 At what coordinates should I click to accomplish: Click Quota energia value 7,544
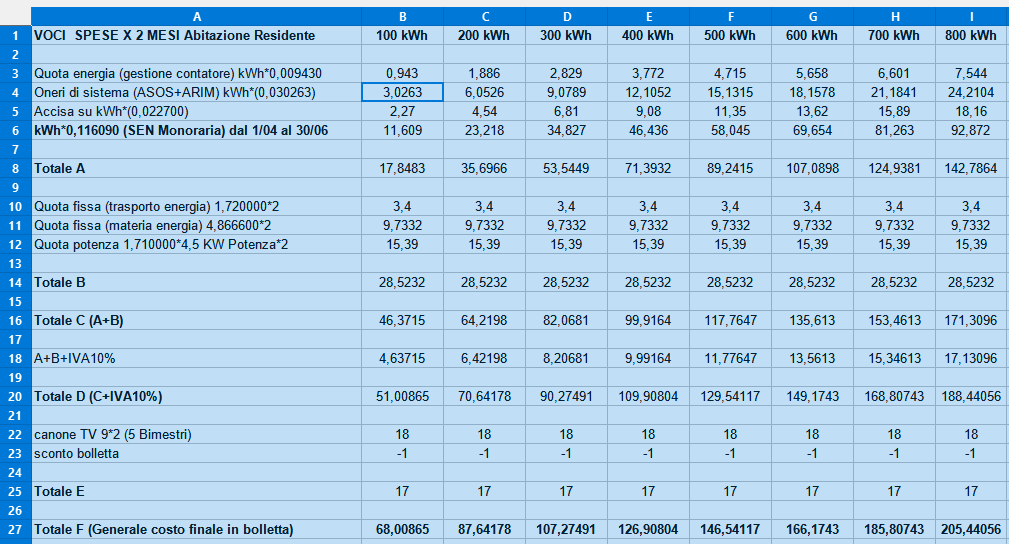pos(972,73)
